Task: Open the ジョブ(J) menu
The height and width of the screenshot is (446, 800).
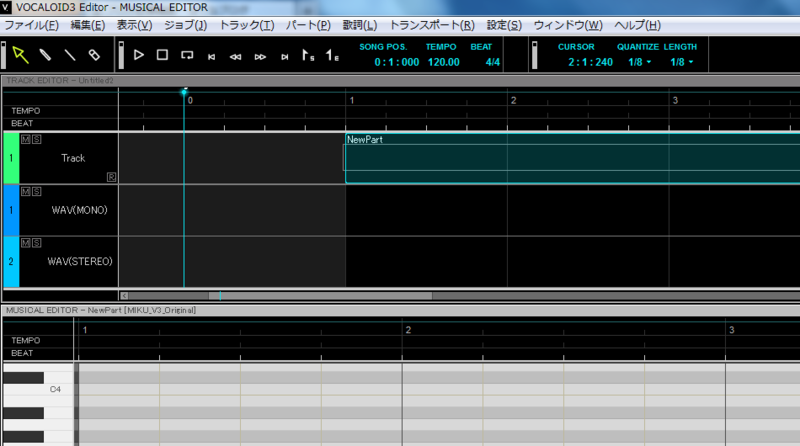Action: [186, 26]
